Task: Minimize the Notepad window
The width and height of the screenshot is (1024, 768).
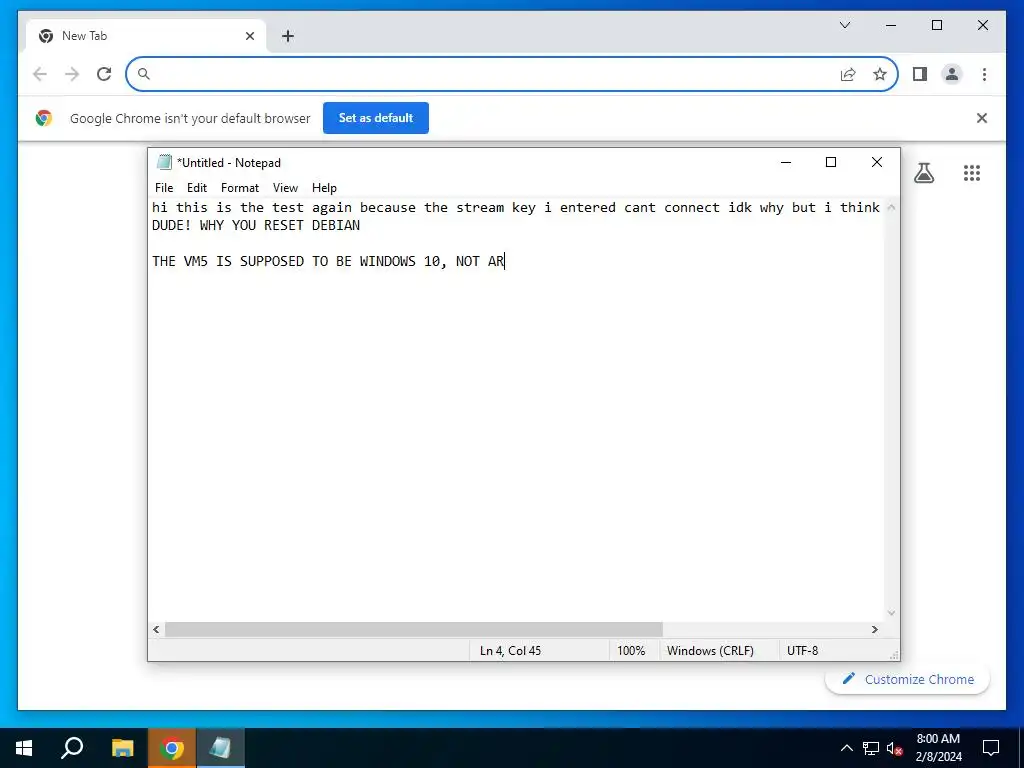Action: click(786, 163)
